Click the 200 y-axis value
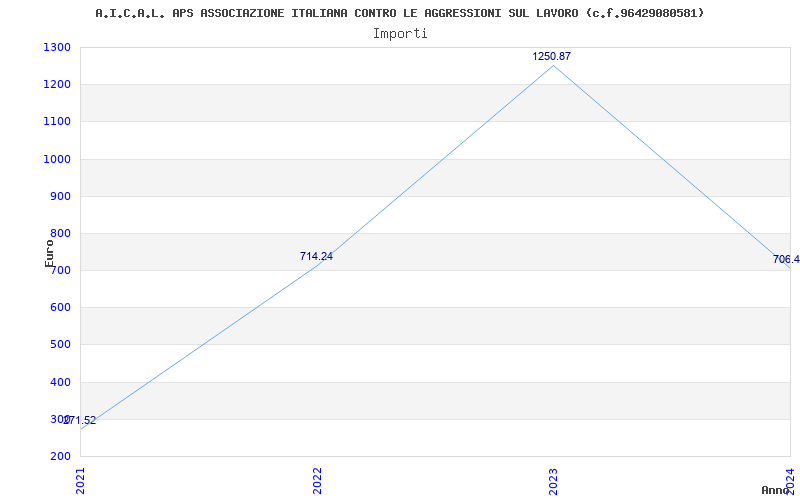This screenshot has width=800, height=500. click(60, 456)
